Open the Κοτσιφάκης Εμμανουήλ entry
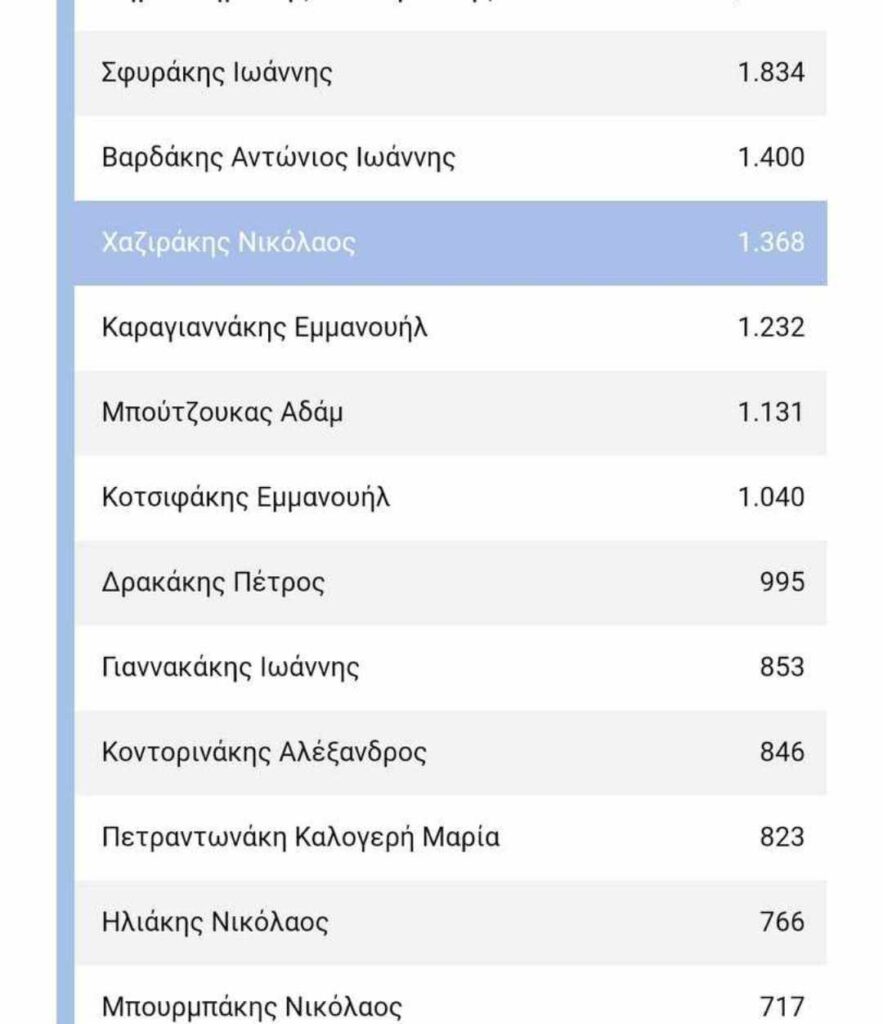The width and height of the screenshot is (883, 1024). [246, 498]
